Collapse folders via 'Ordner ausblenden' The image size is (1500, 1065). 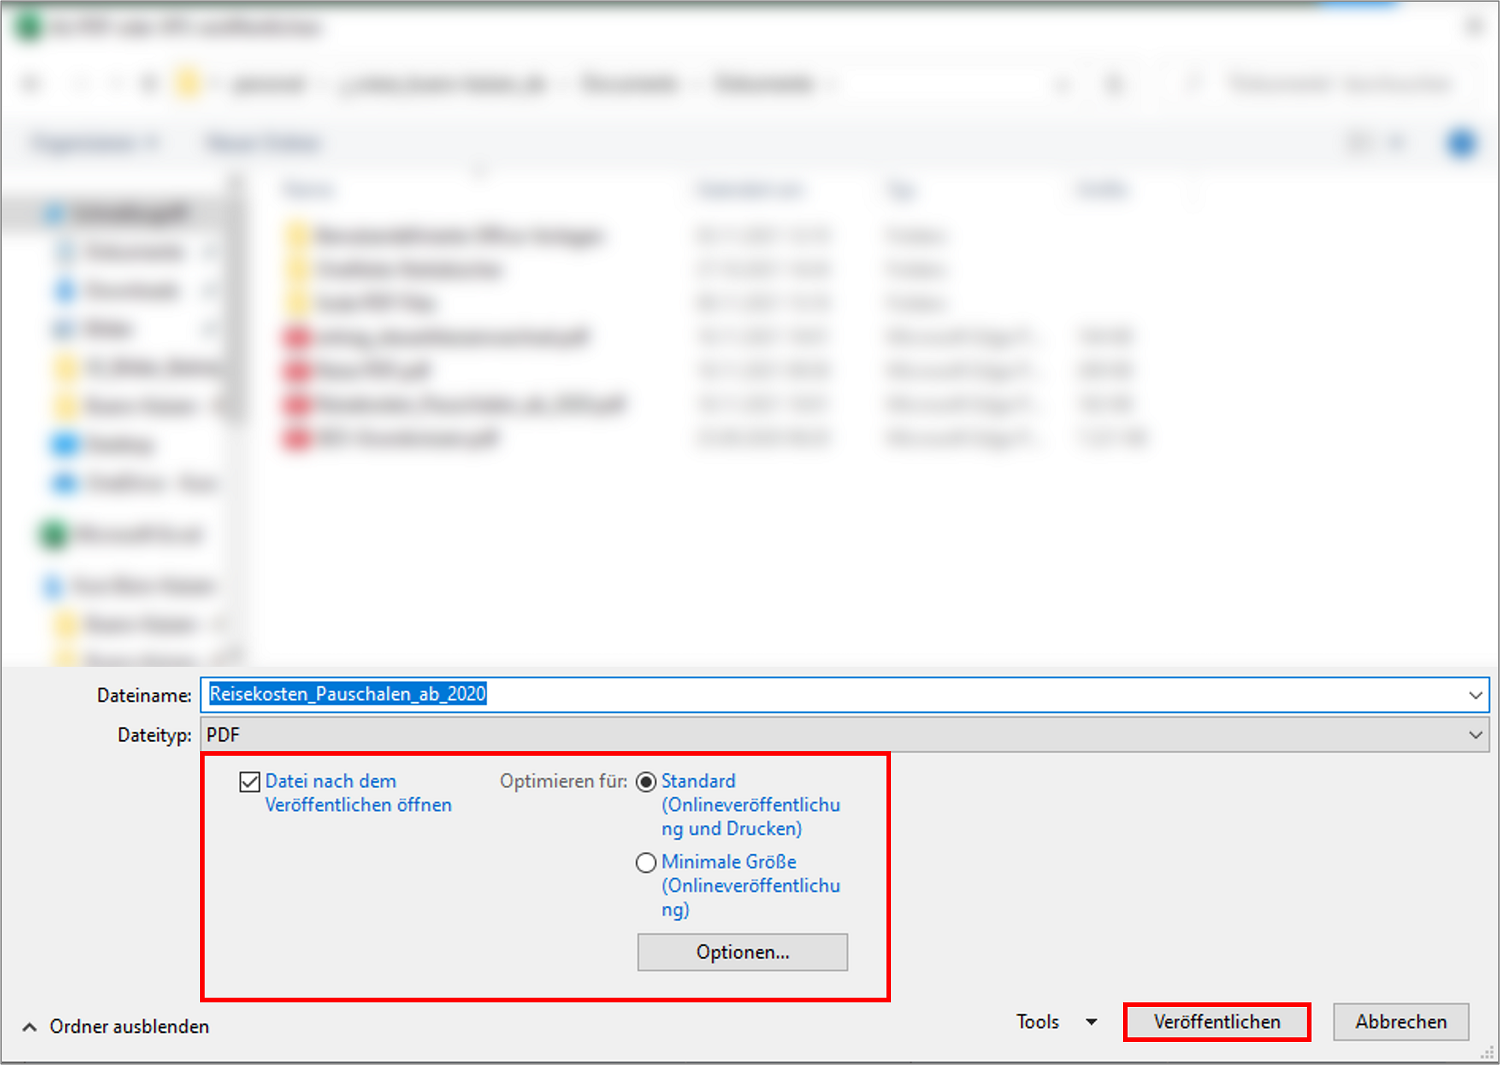point(116,1027)
